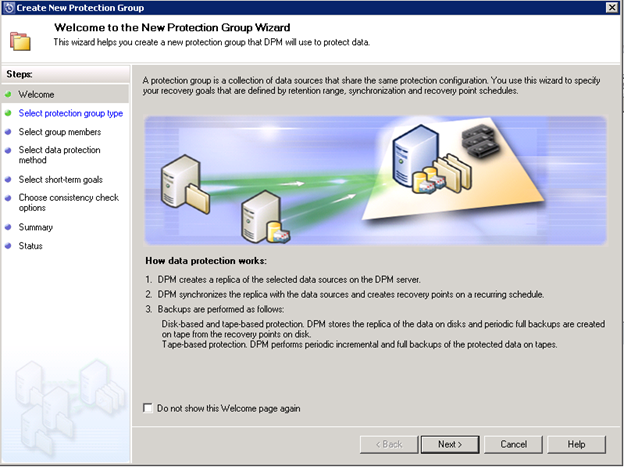
Task: Click the data protection illustration banner
Action: (375, 180)
